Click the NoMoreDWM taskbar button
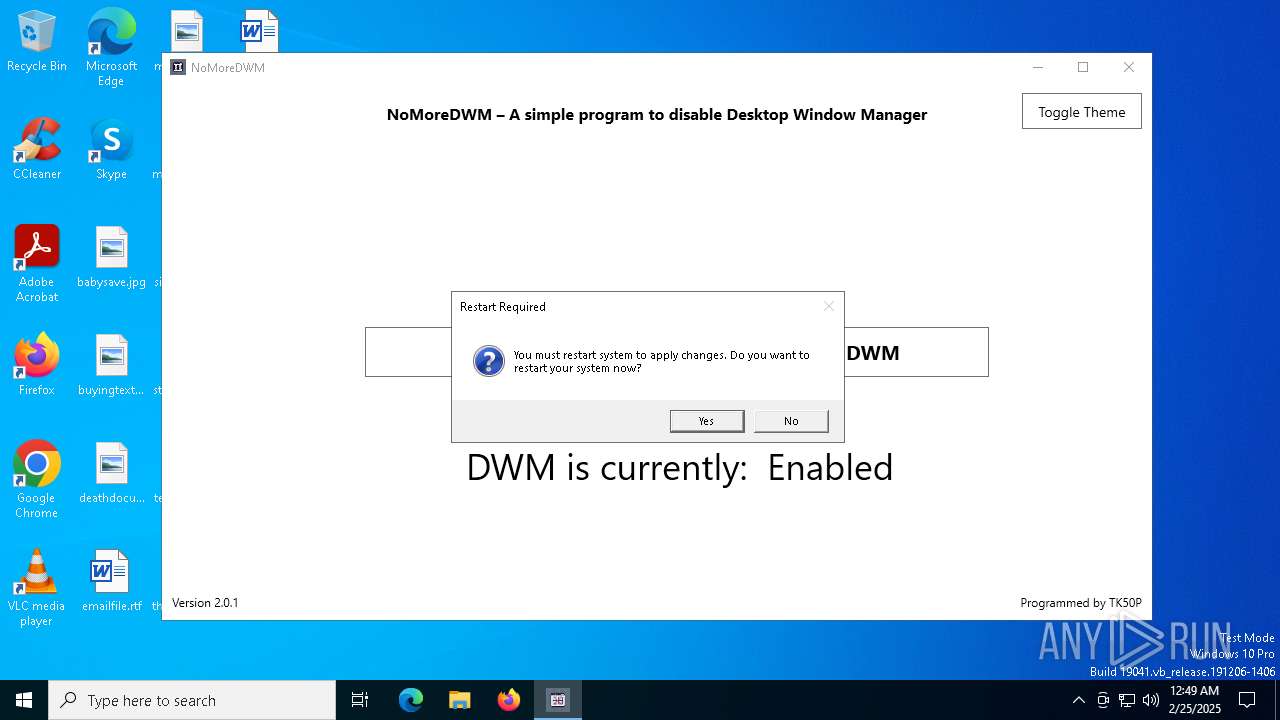Viewport: 1280px width, 720px height. pyautogui.click(x=557, y=700)
